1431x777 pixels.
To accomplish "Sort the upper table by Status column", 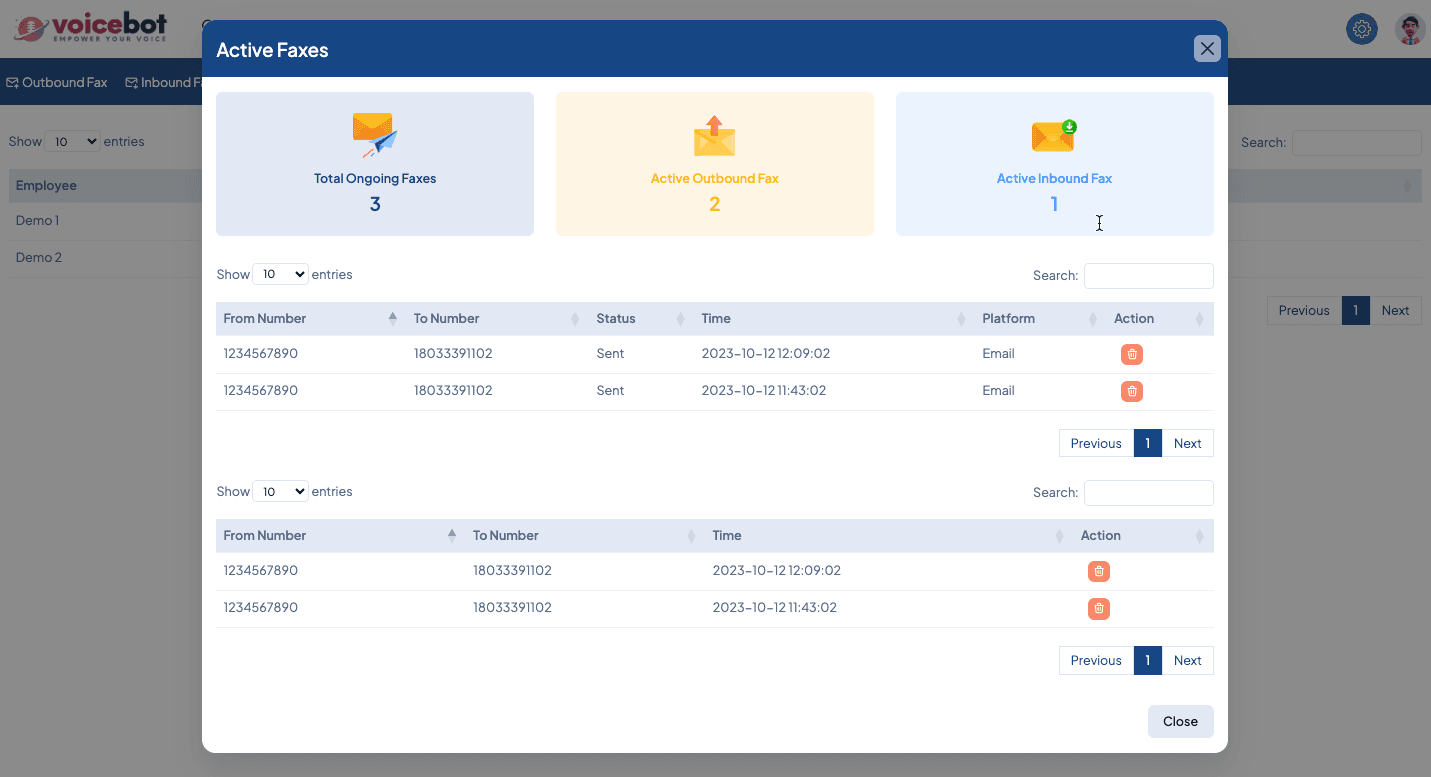I will (x=639, y=319).
